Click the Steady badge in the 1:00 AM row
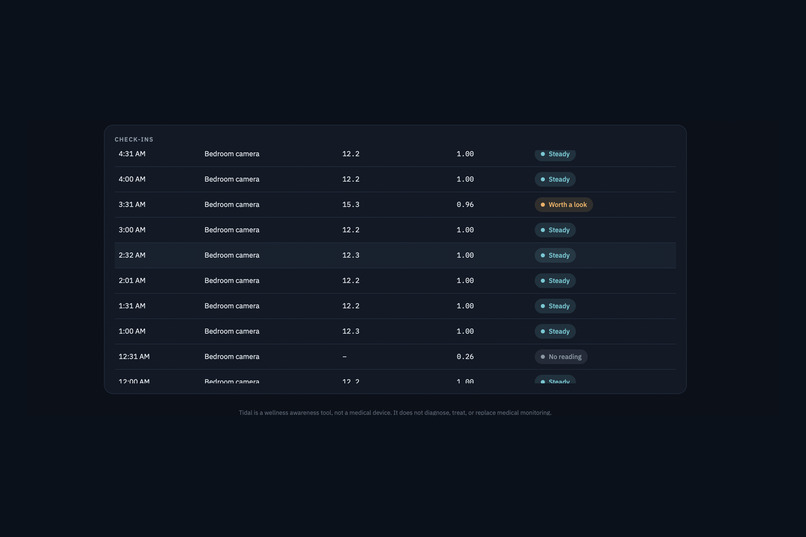 coord(555,331)
